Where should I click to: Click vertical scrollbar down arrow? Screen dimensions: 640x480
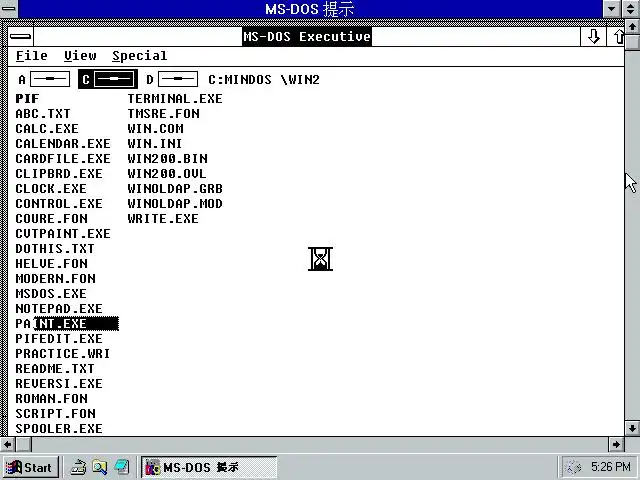[632, 428]
